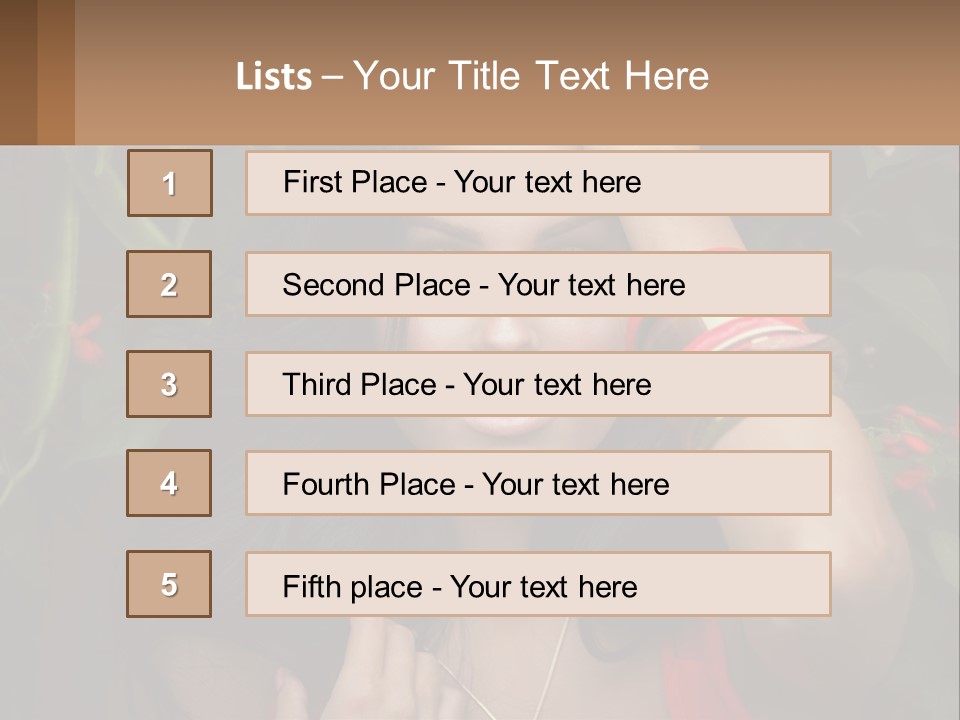Click the number 1 box

pyautogui.click(x=170, y=183)
